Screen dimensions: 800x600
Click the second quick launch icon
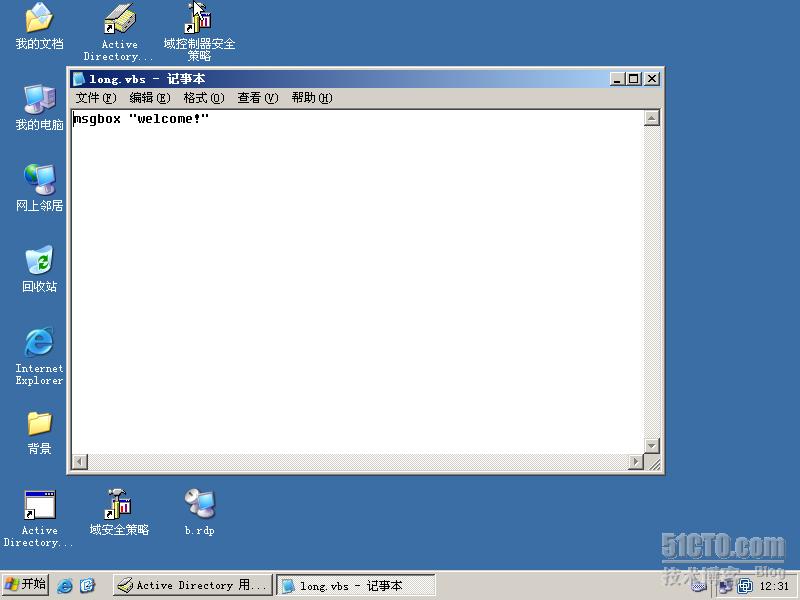point(88,585)
